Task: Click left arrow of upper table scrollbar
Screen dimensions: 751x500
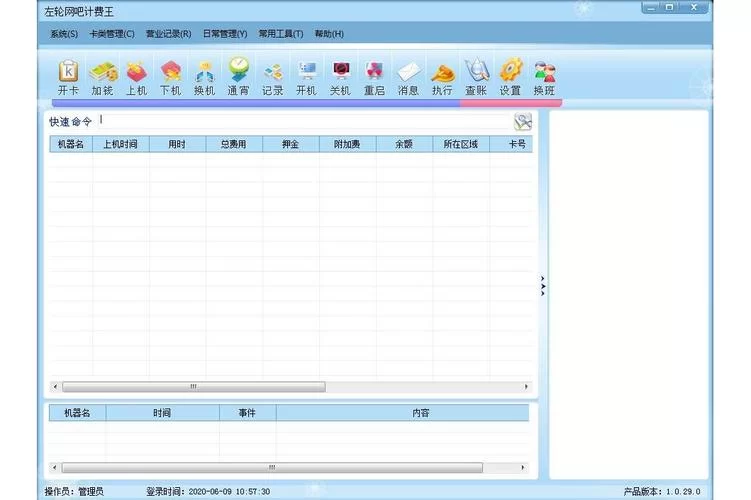Action: point(55,386)
